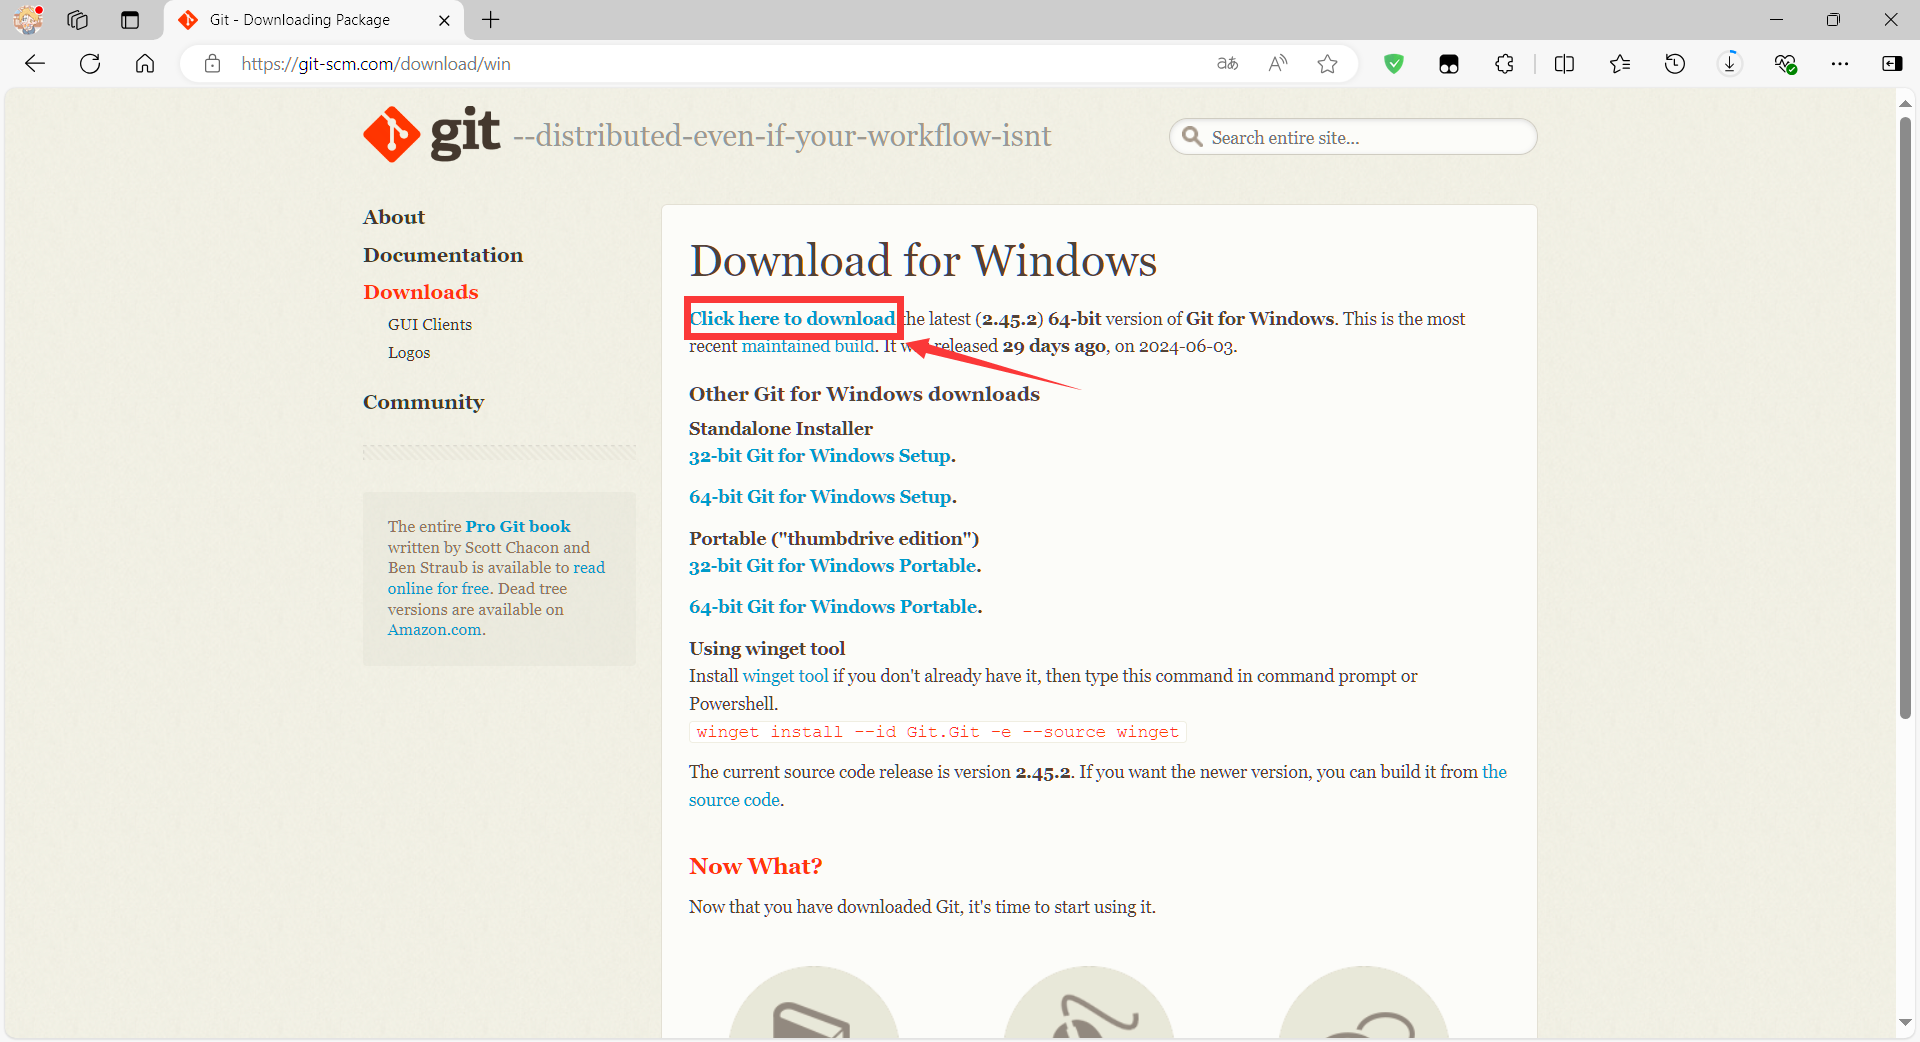Toggle the browser sidebar icon
The height and width of the screenshot is (1042, 1920).
click(1892, 64)
